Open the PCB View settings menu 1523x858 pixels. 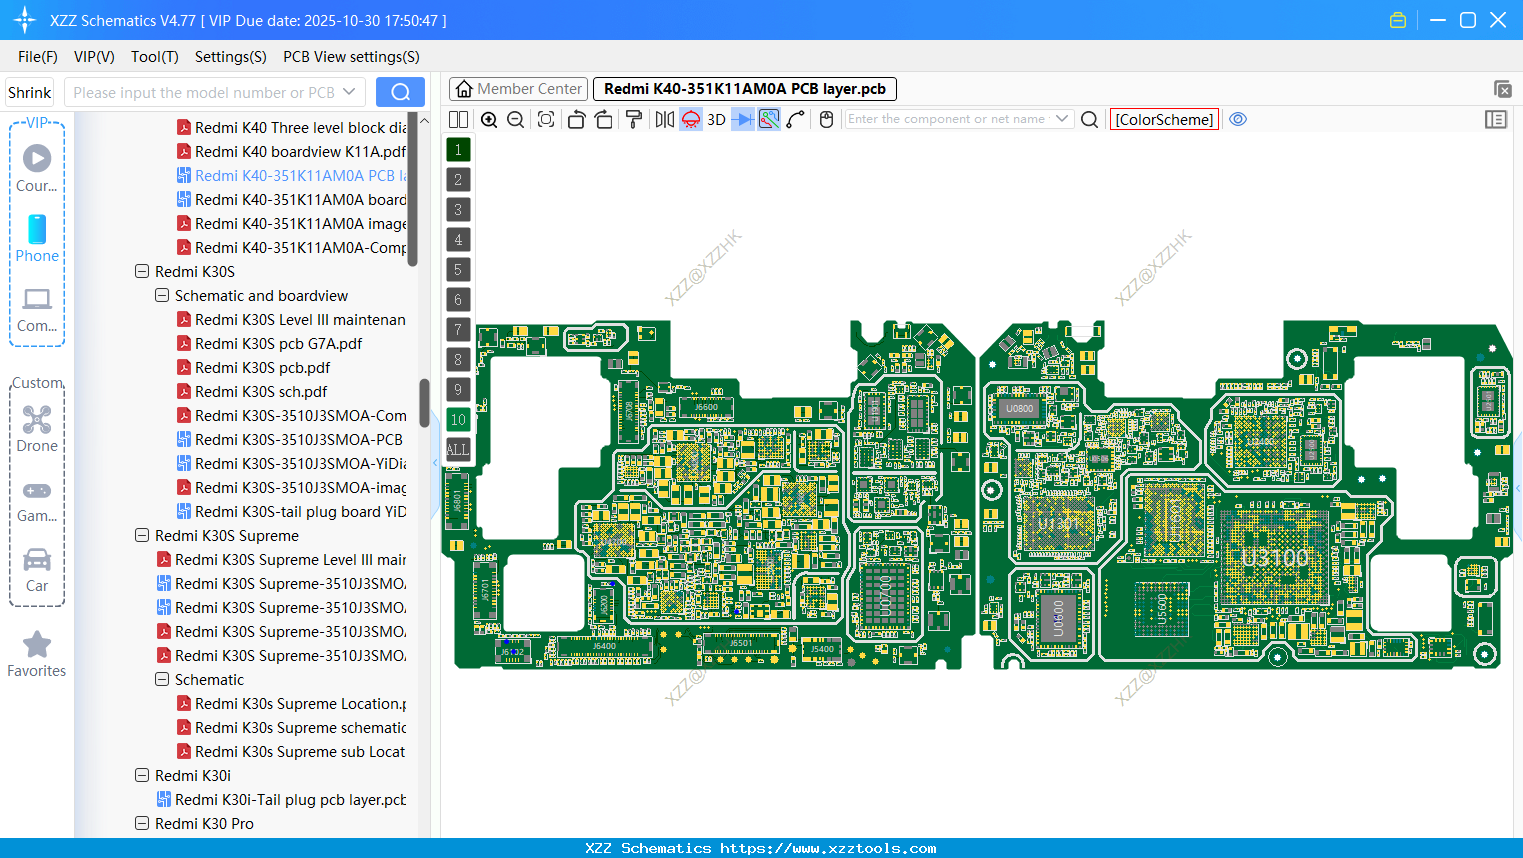point(351,57)
